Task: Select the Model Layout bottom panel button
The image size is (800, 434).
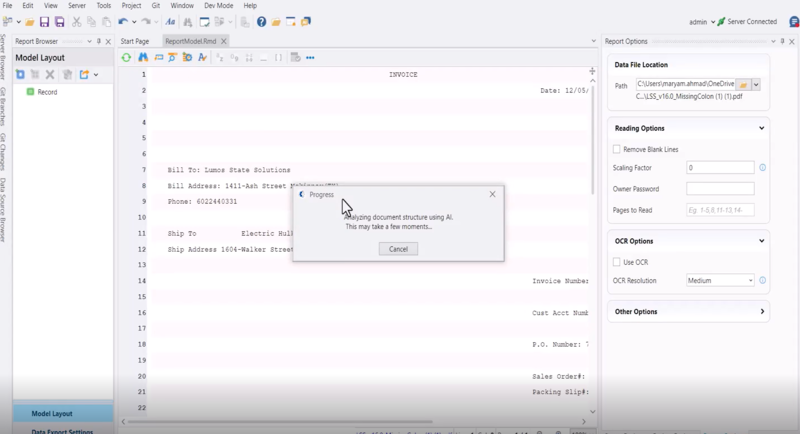Action: pyautogui.click(x=52, y=413)
